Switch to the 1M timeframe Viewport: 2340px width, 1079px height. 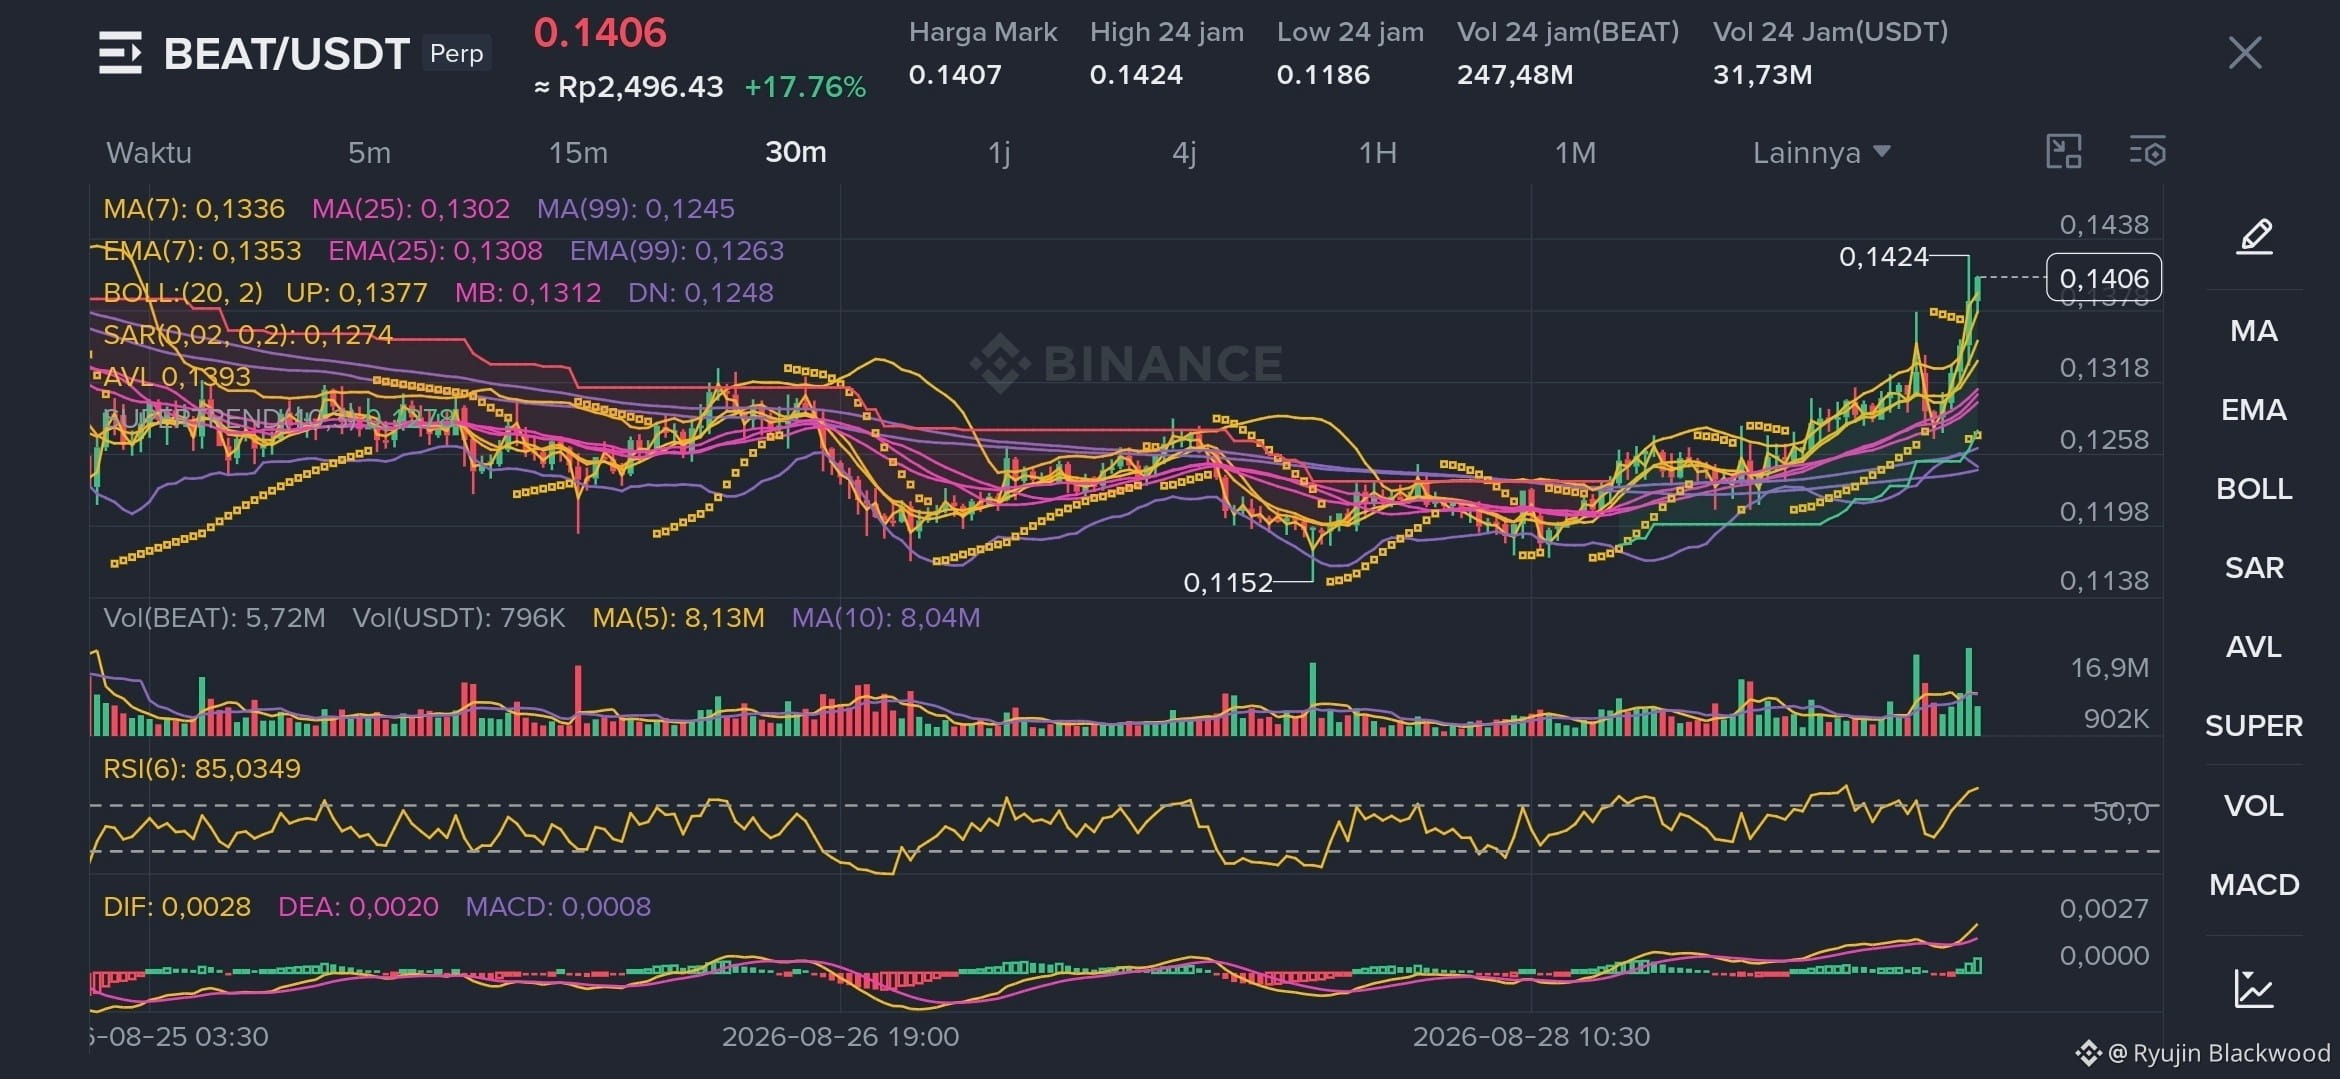(x=1575, y=152)
